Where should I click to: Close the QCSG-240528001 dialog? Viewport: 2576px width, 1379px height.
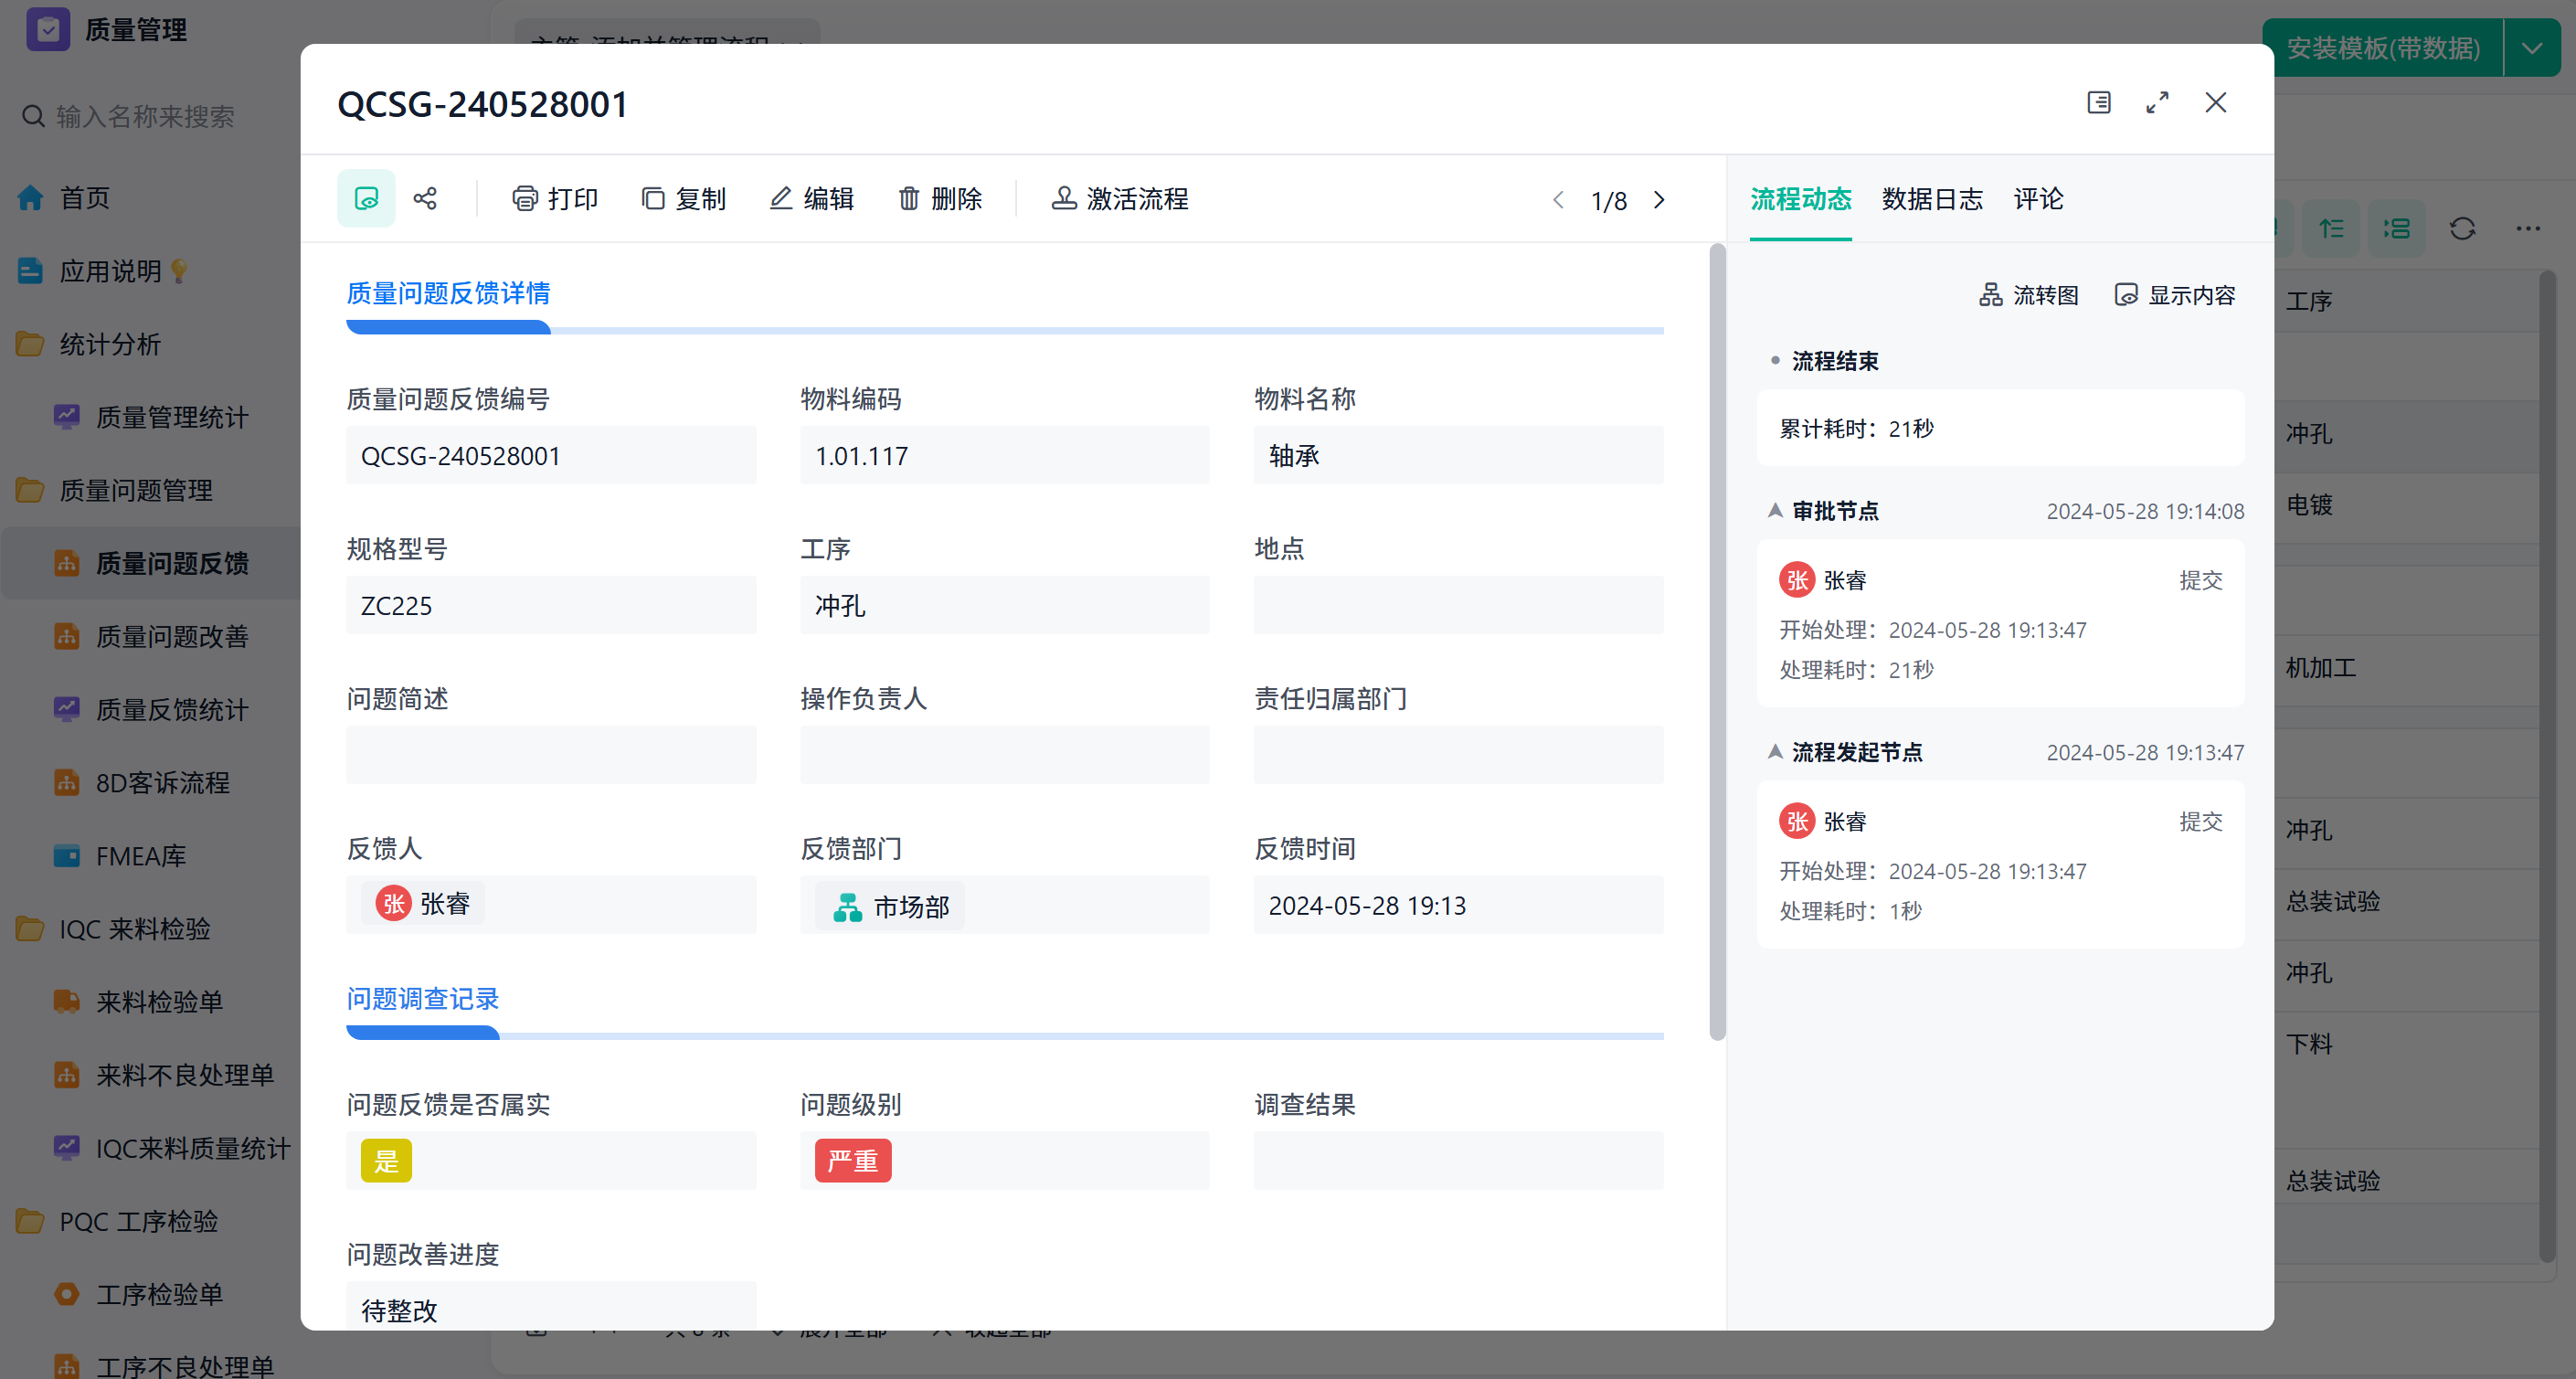2216,103
